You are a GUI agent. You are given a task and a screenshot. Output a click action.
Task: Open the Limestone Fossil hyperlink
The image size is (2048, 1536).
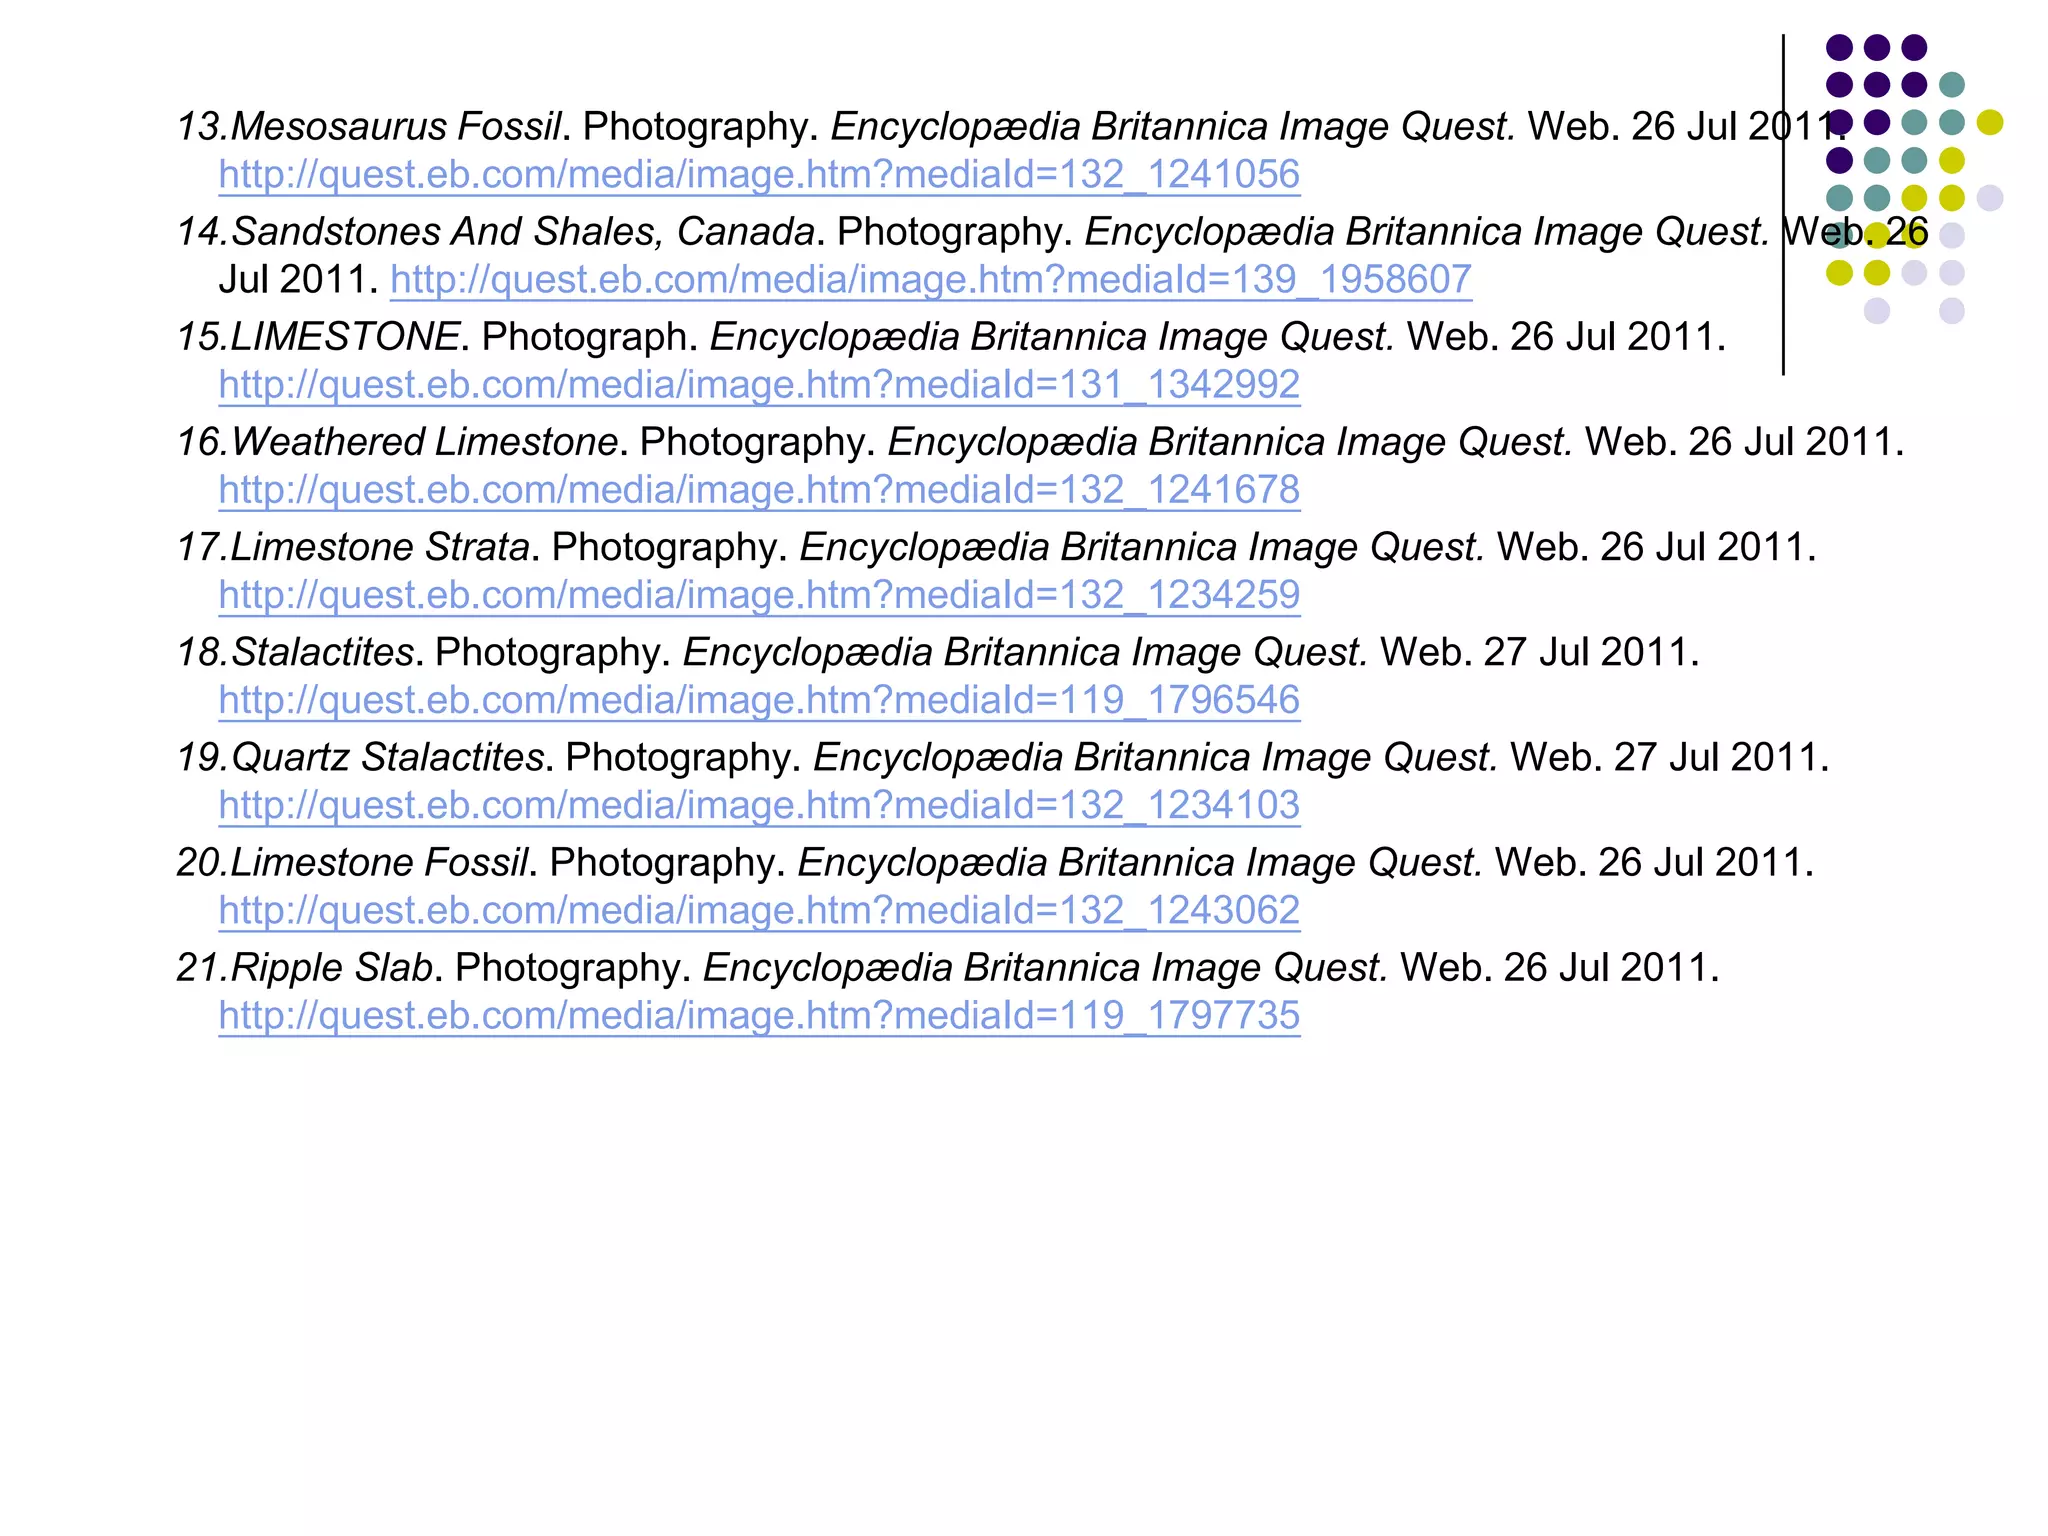(758, 910)
